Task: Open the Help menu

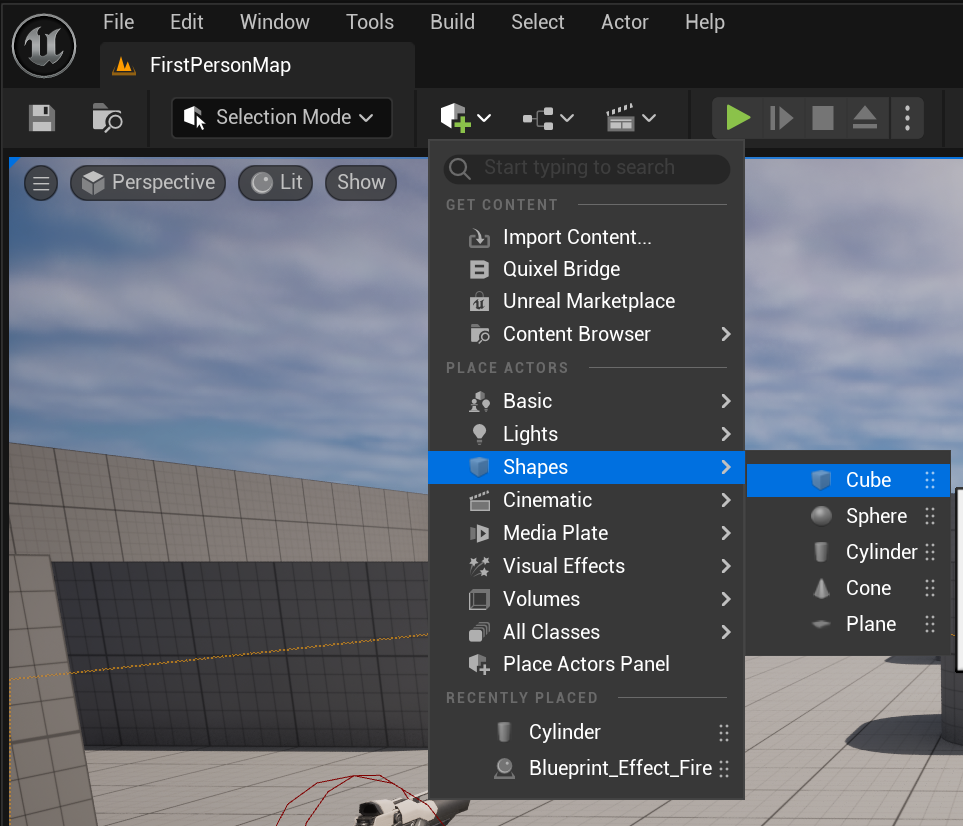Action: (705, 22)
